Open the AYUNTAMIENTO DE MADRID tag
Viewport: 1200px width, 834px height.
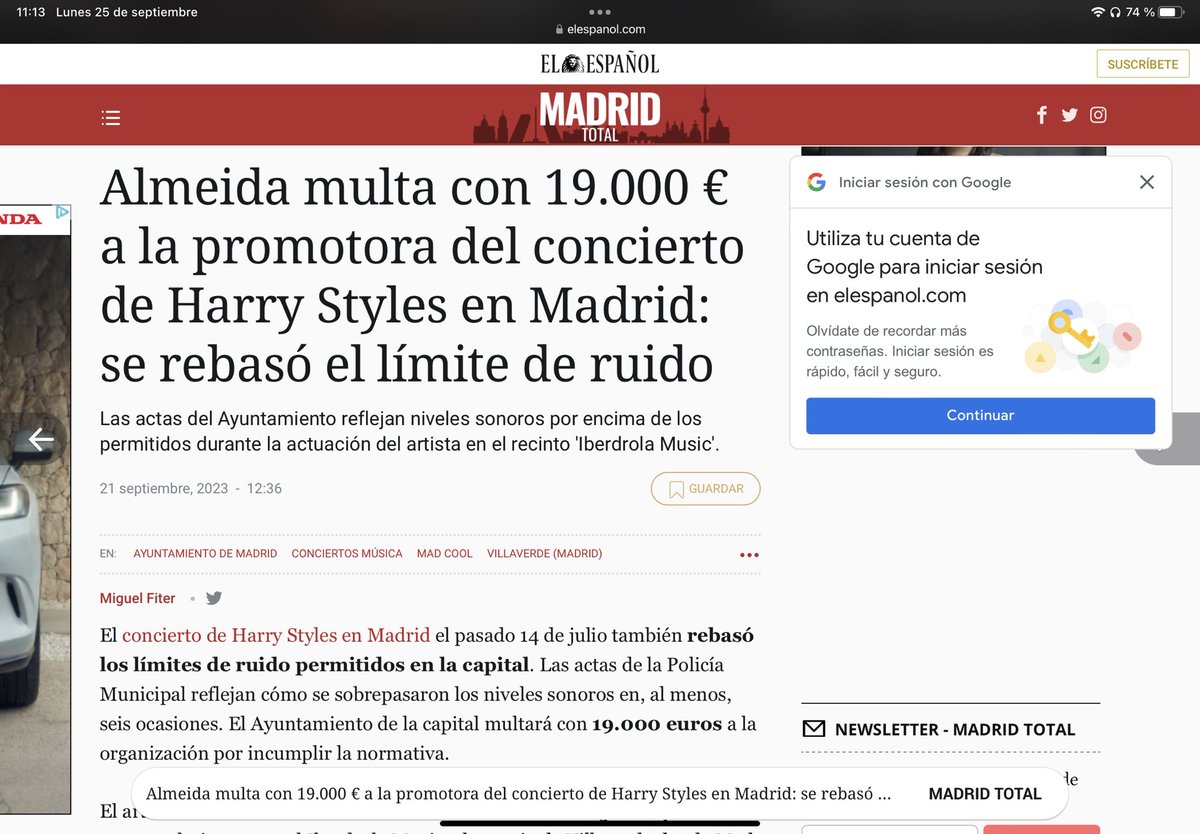(x=205, y=554)
